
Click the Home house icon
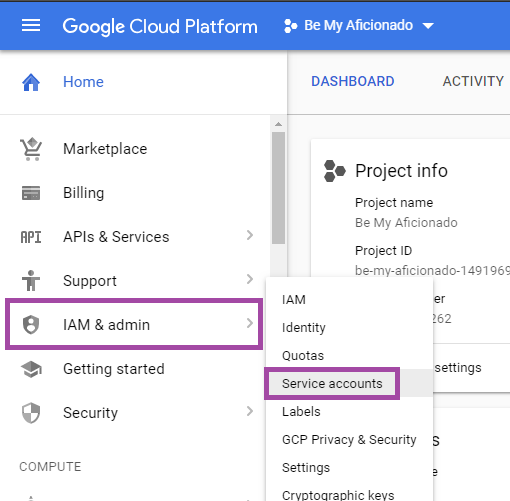pos(31,82)
